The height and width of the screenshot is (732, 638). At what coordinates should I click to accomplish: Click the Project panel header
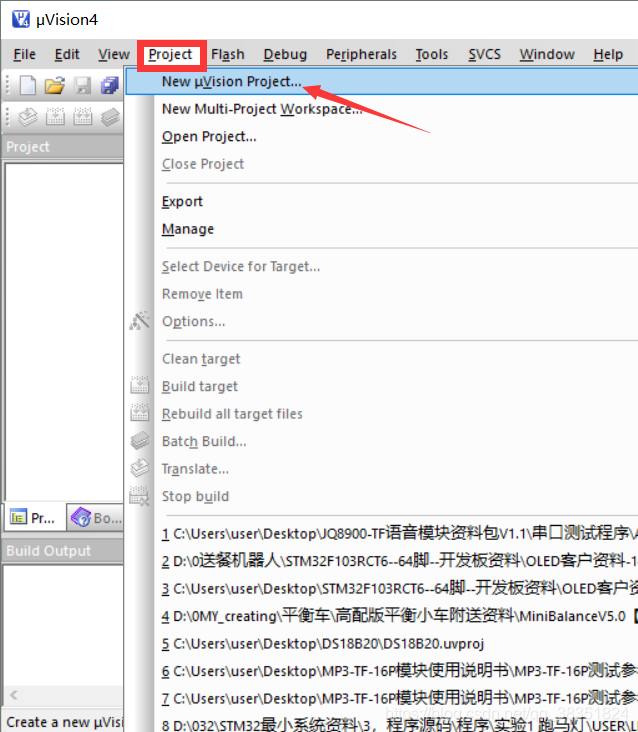tap(63, 147)
